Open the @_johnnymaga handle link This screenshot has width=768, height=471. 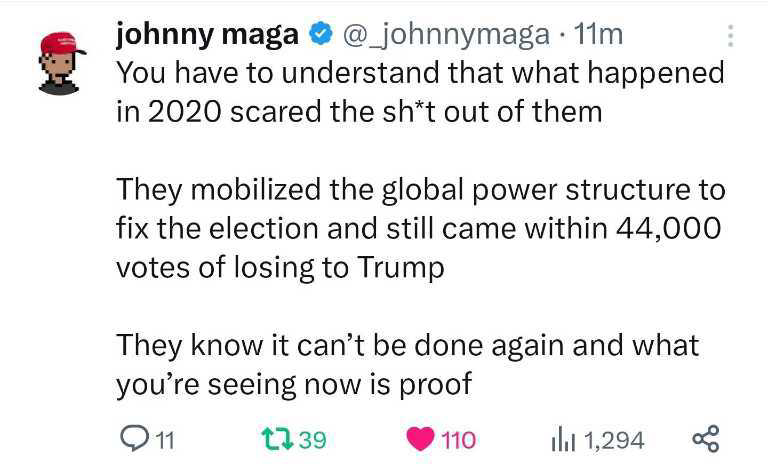point(446,35)
